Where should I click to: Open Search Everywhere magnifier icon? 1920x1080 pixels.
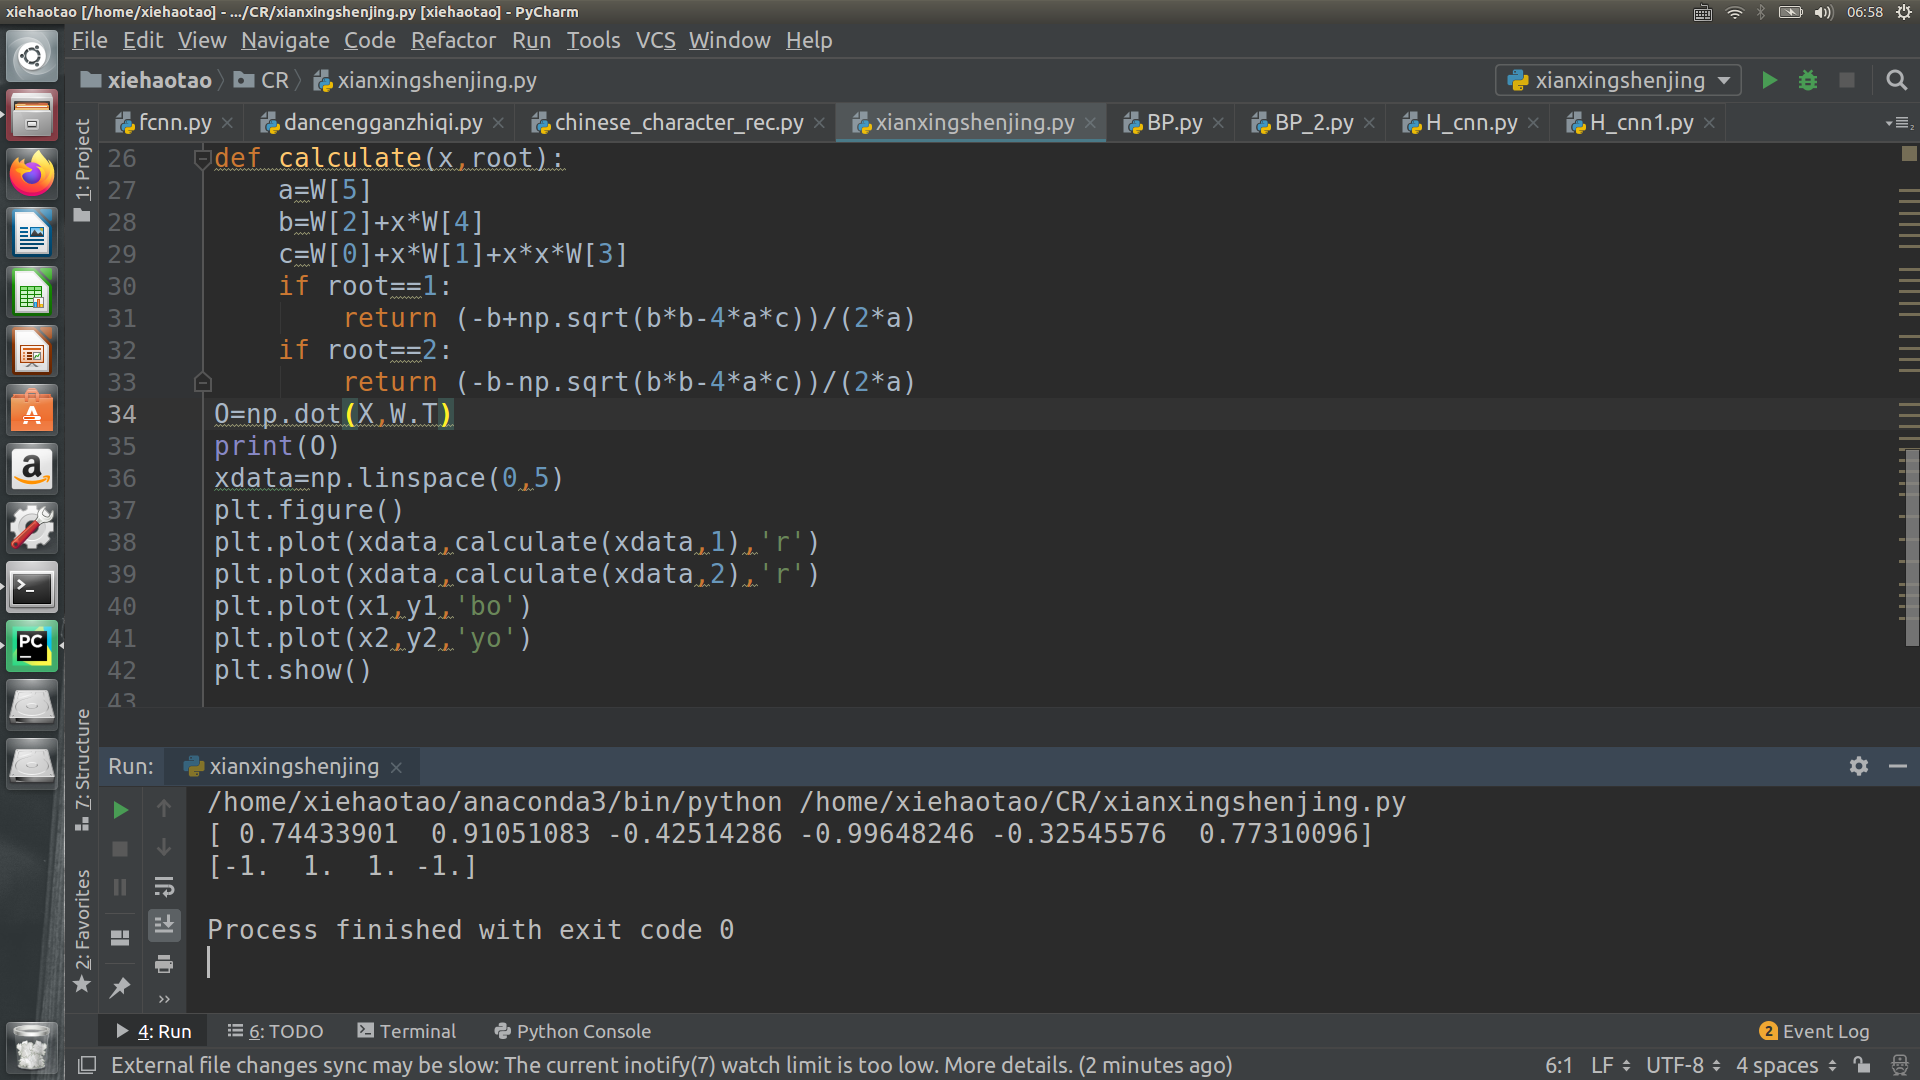coord(1896,80)
